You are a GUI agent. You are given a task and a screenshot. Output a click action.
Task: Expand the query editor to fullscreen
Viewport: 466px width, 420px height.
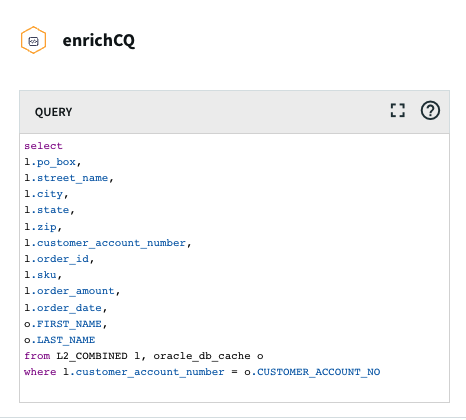pyautogui.click(x=398, y=110)
